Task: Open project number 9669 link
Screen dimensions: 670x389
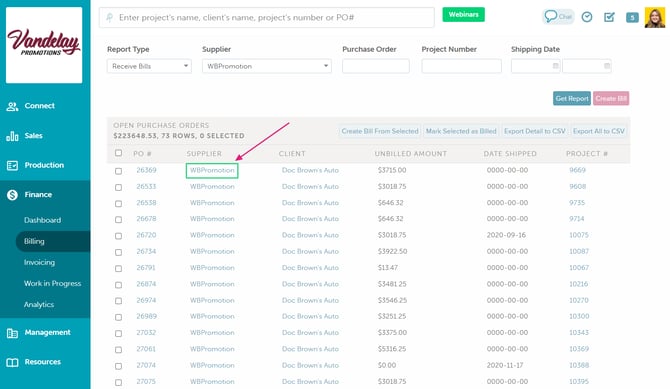Action: coord(577,170)
